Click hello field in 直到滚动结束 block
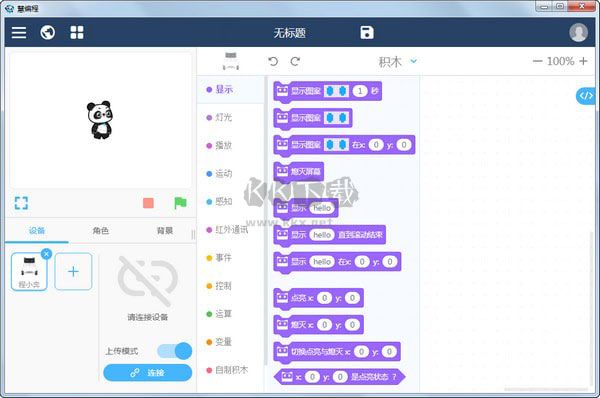This screenshot has width=600, height=398. [x=322, y=235]
